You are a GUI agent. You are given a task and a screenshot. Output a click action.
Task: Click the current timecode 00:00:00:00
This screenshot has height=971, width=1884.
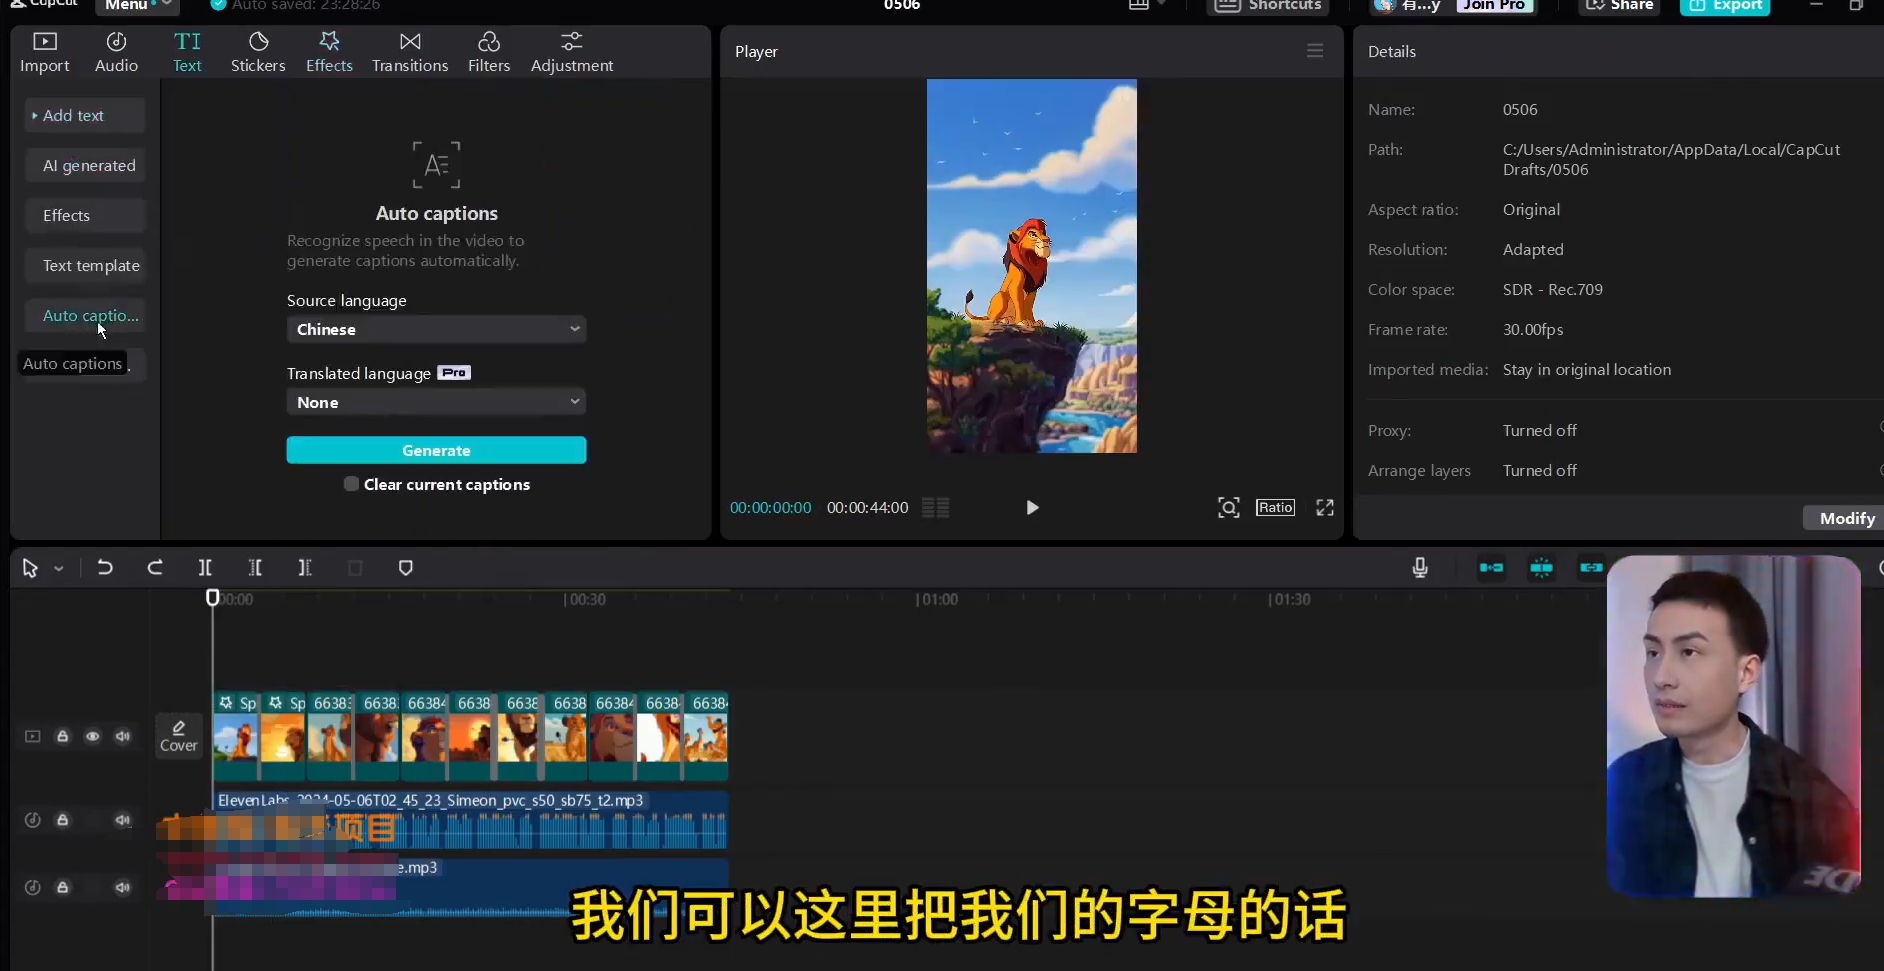pos(770,508)
